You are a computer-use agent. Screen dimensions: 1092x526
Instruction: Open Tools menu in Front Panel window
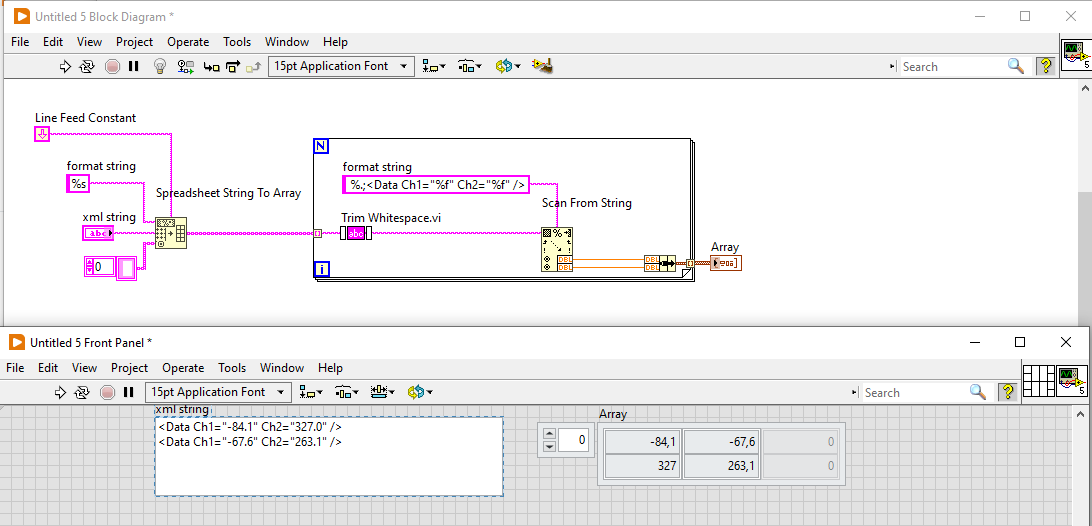pyautogui.click(x=232, y=368)
